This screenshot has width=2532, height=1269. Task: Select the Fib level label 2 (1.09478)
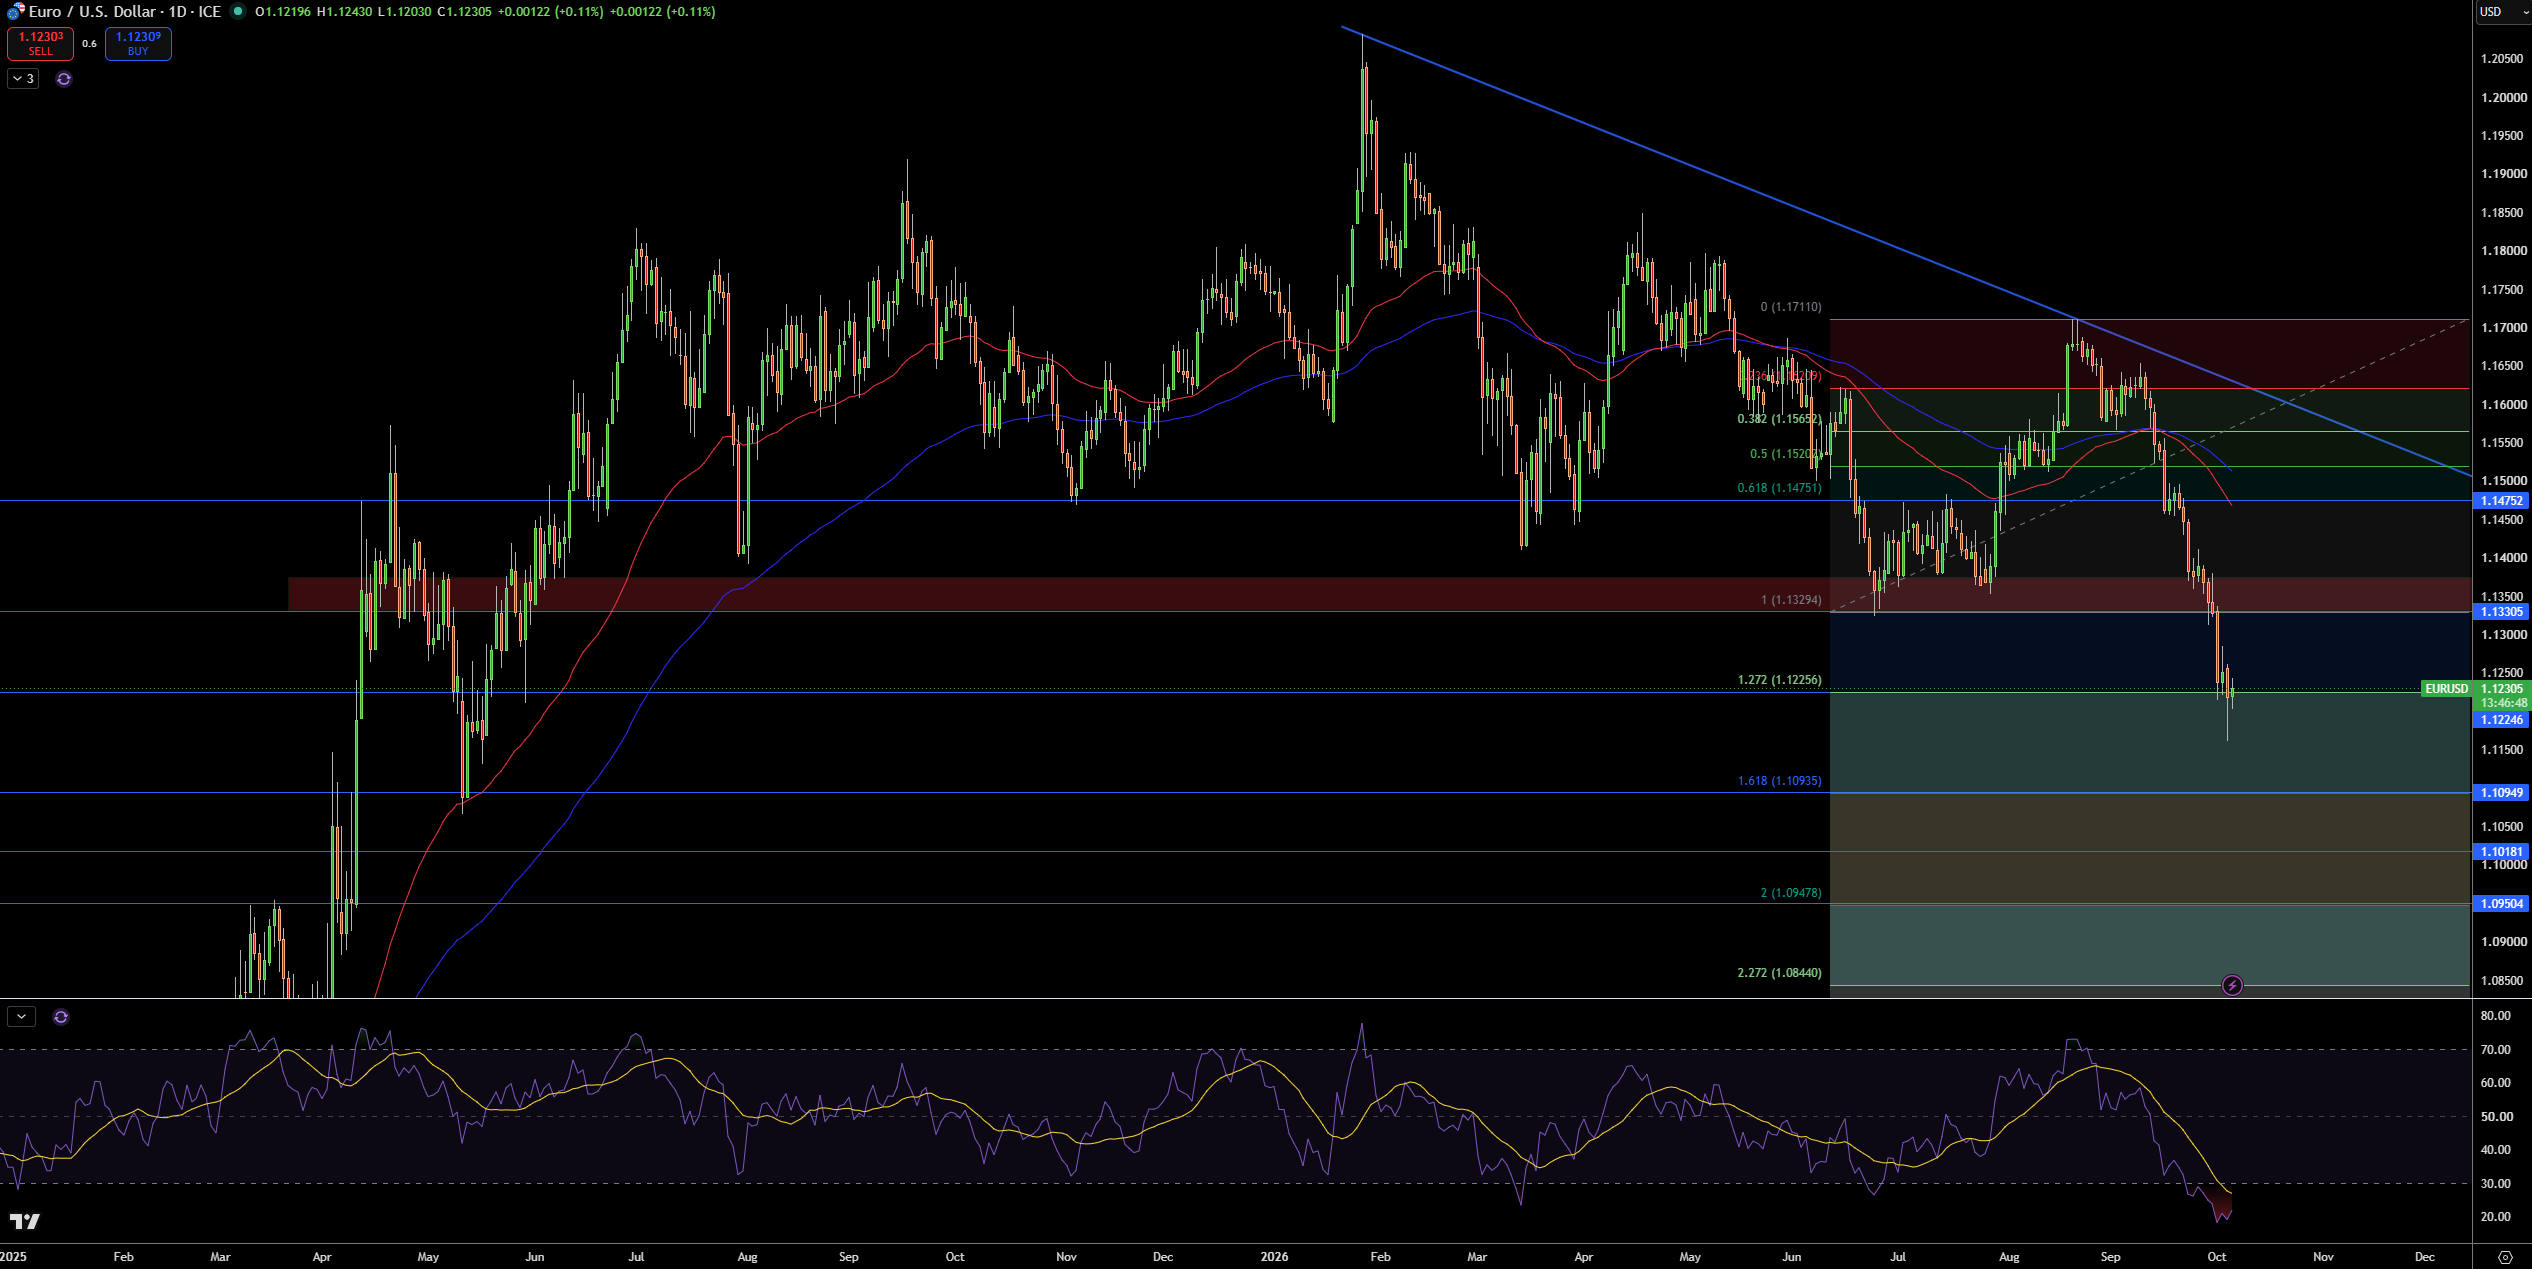pos(1791,893)
